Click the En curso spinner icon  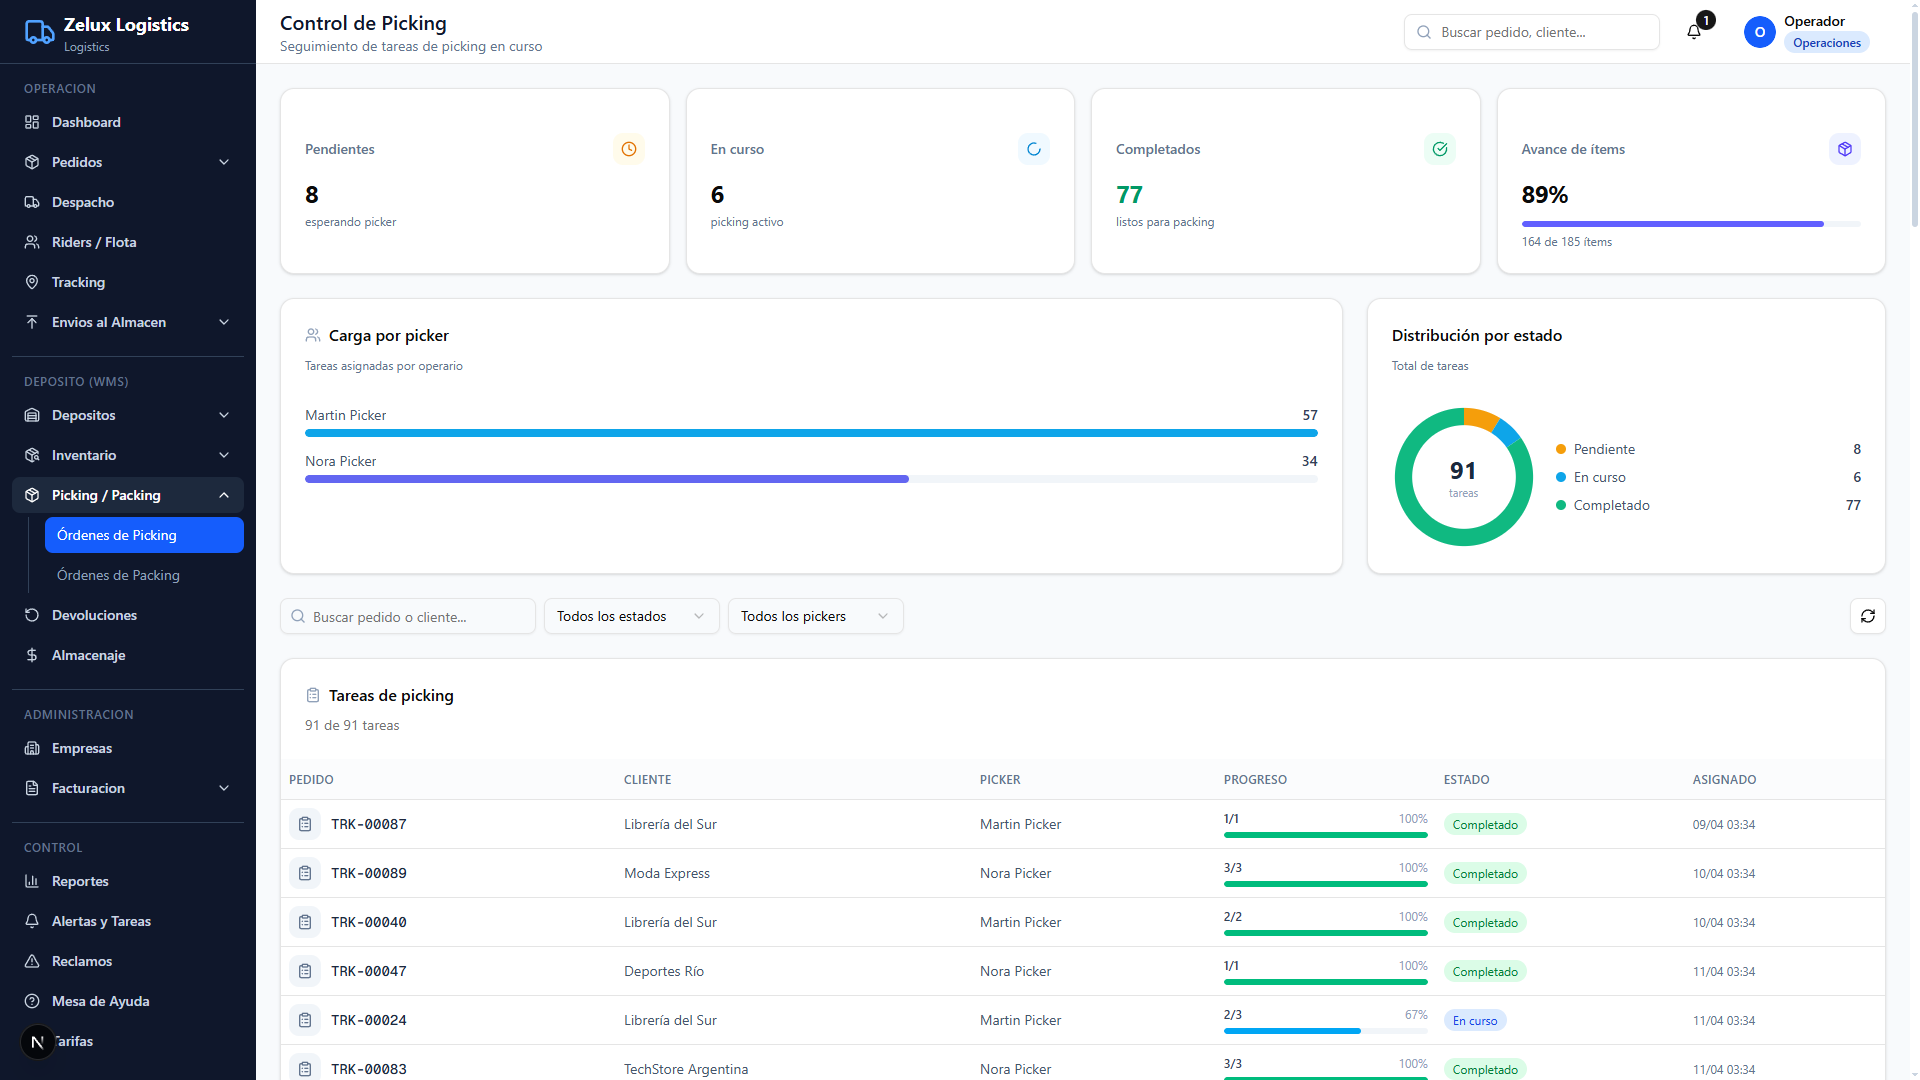tap(1034, 149)
